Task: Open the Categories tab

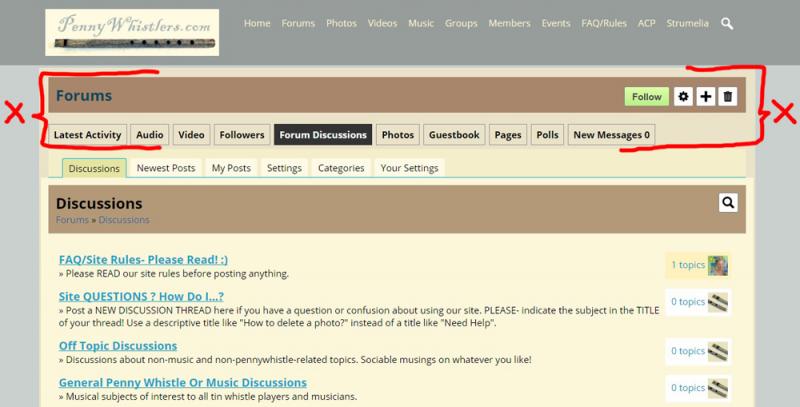Action: [x=341, y=168]
